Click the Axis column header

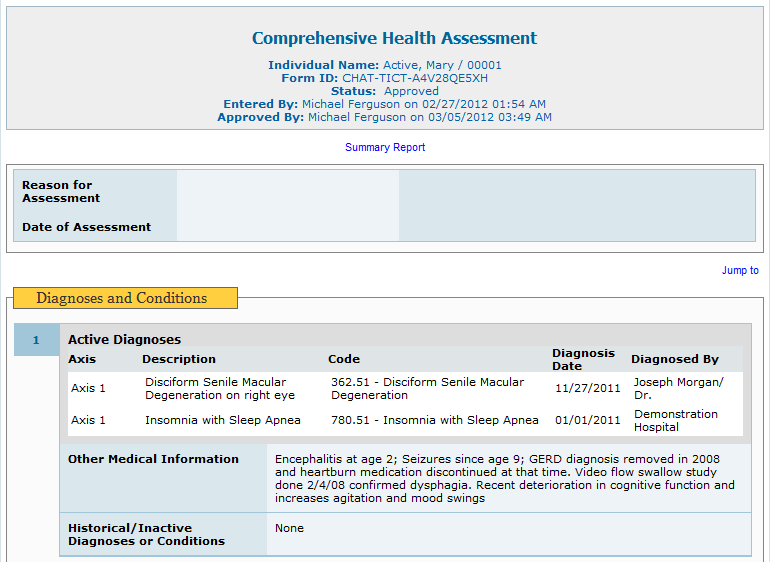coord(82,359)
